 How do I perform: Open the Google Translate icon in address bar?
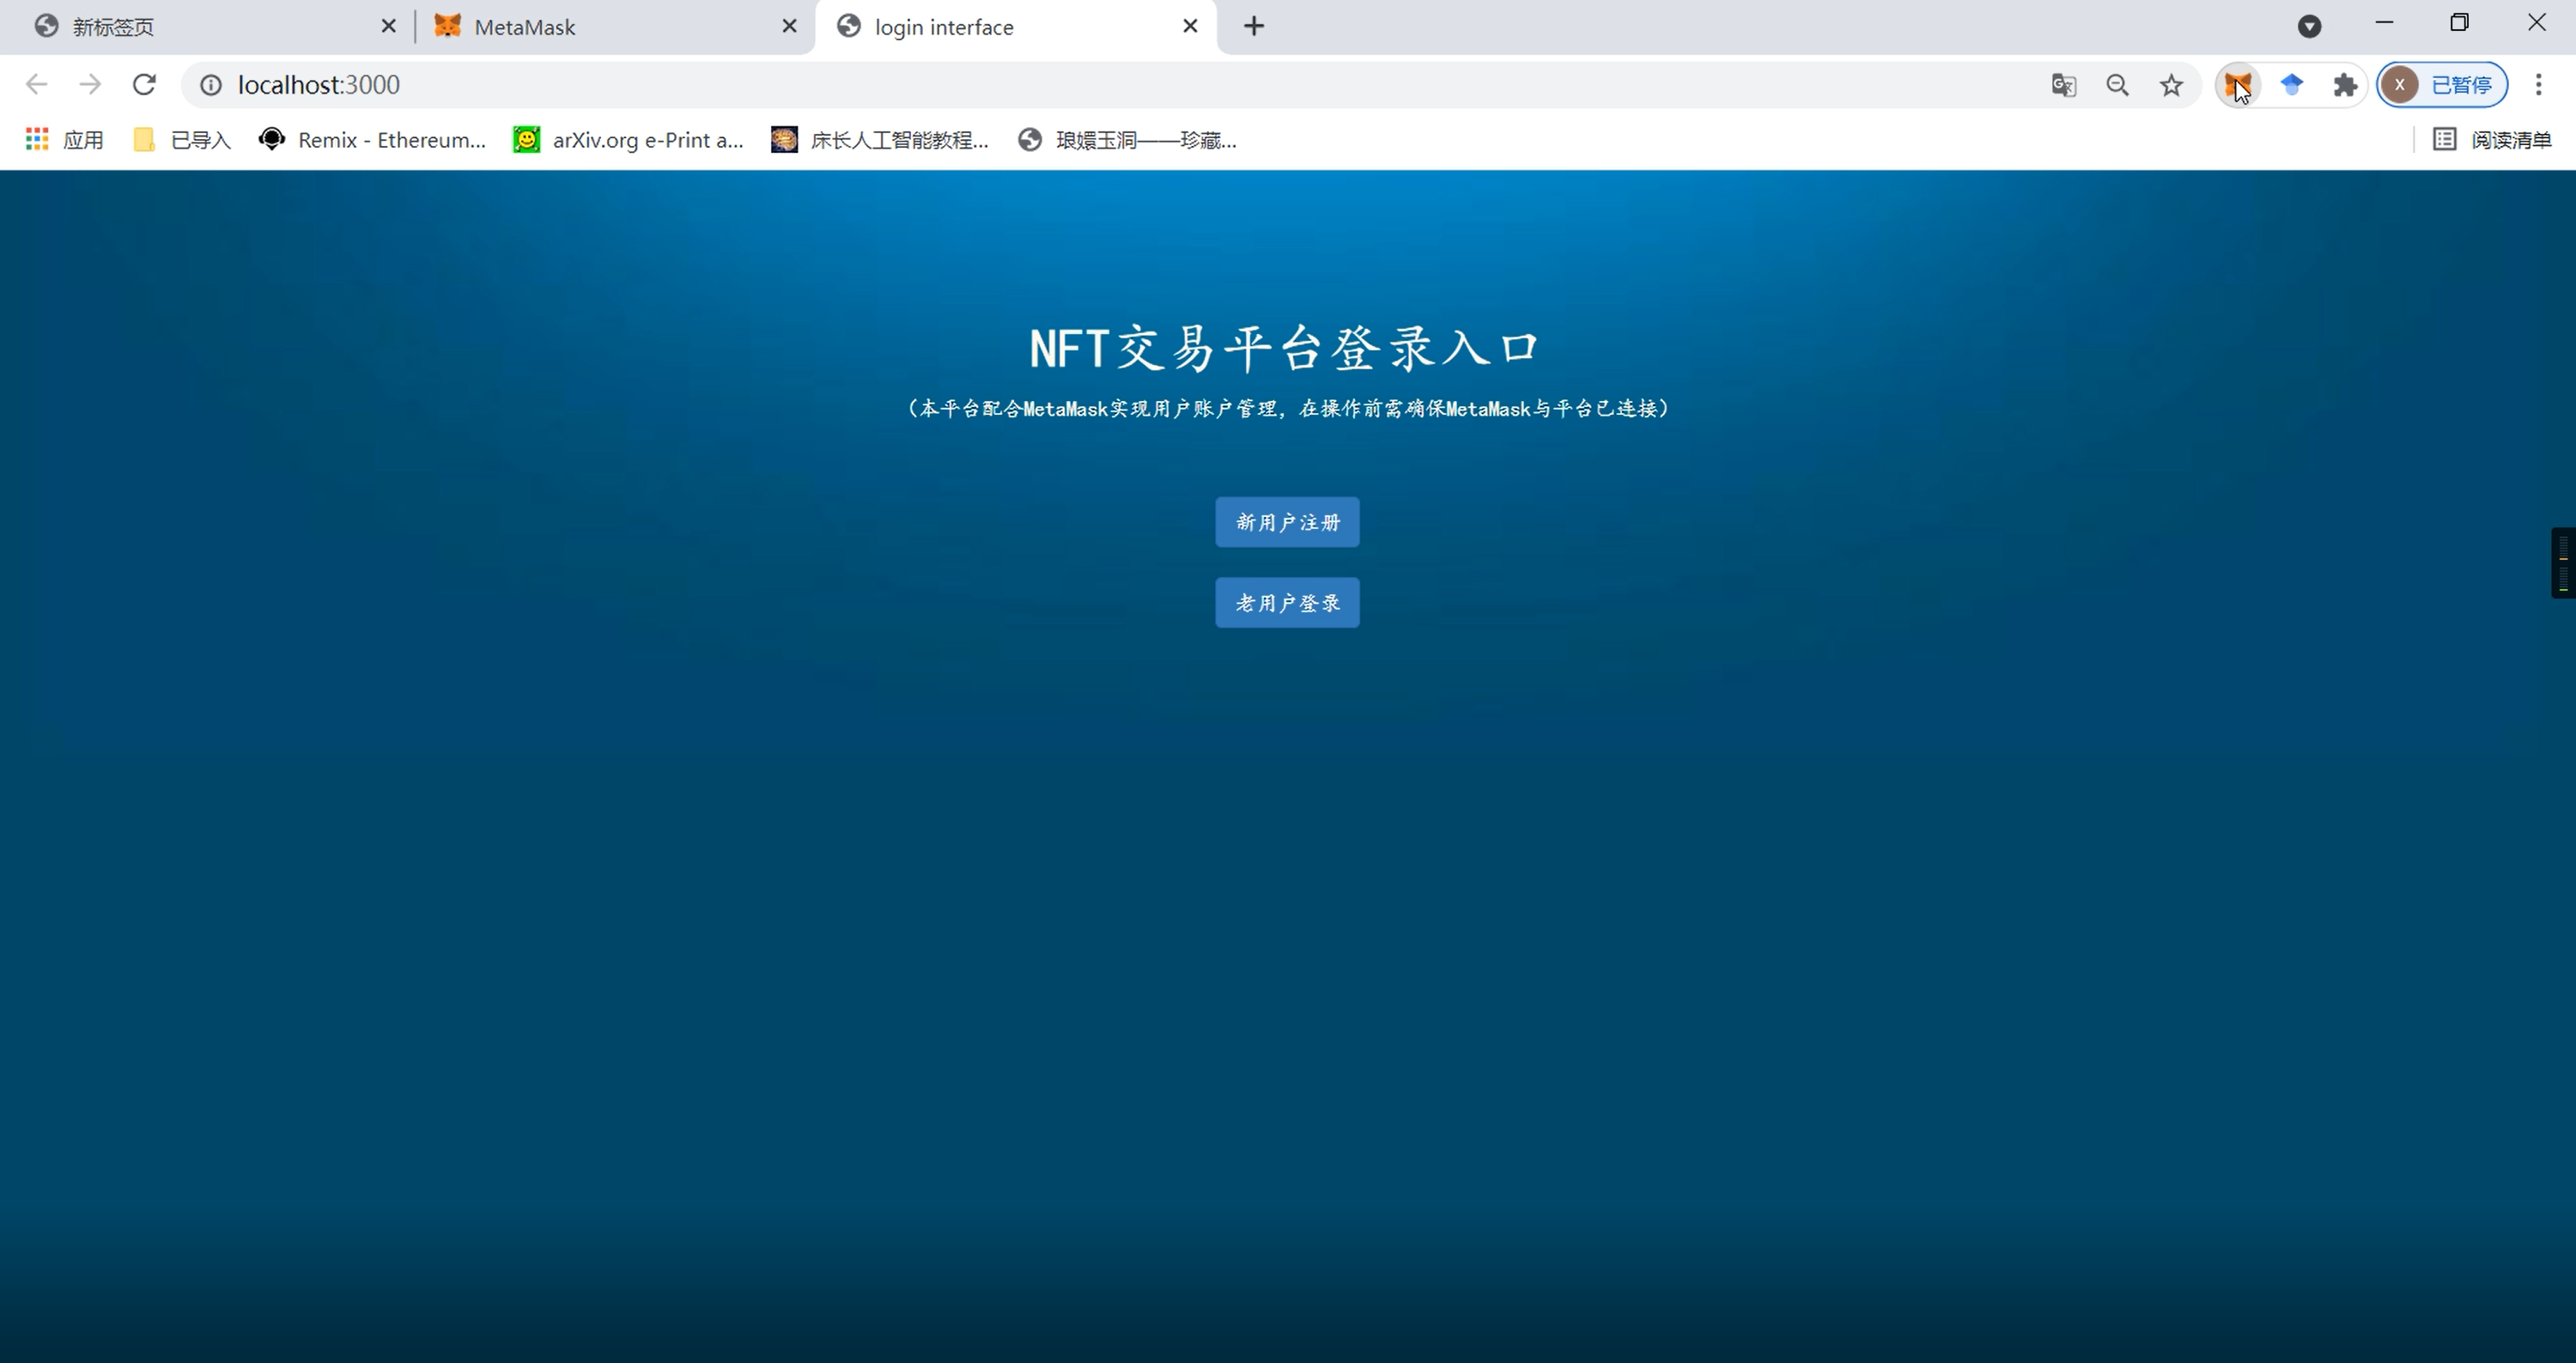coord(2063,85)
